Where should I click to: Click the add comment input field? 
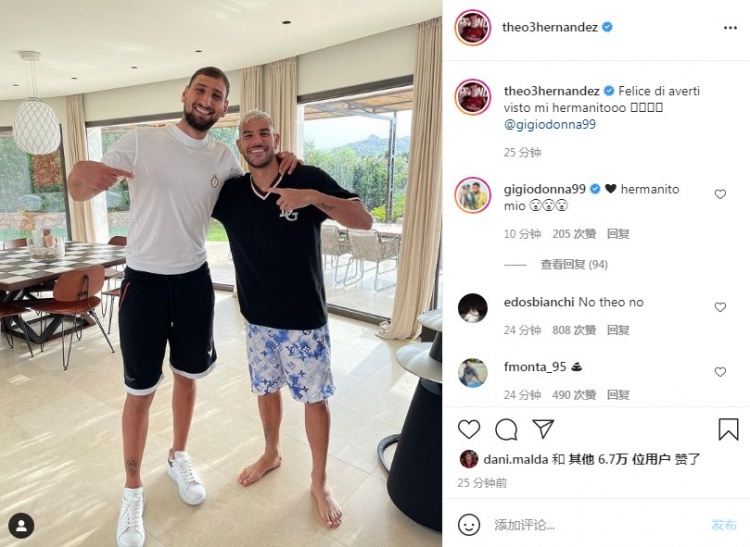pyautogui.click(x=596, y=525)
